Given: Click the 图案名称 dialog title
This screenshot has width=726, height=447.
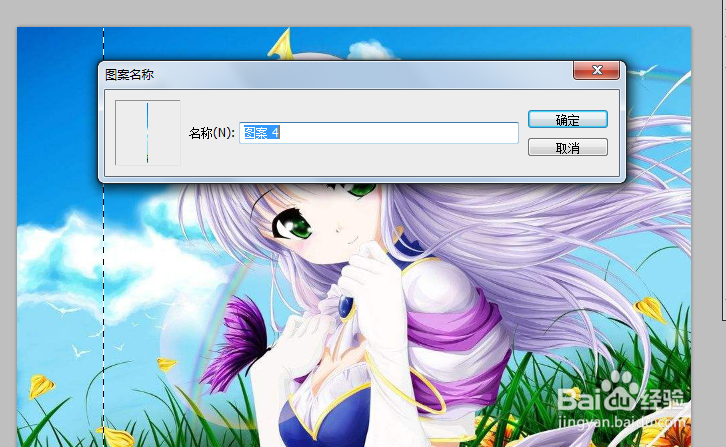Looking at the screenshot, I should pyautogui.click(x=129, y=75).
